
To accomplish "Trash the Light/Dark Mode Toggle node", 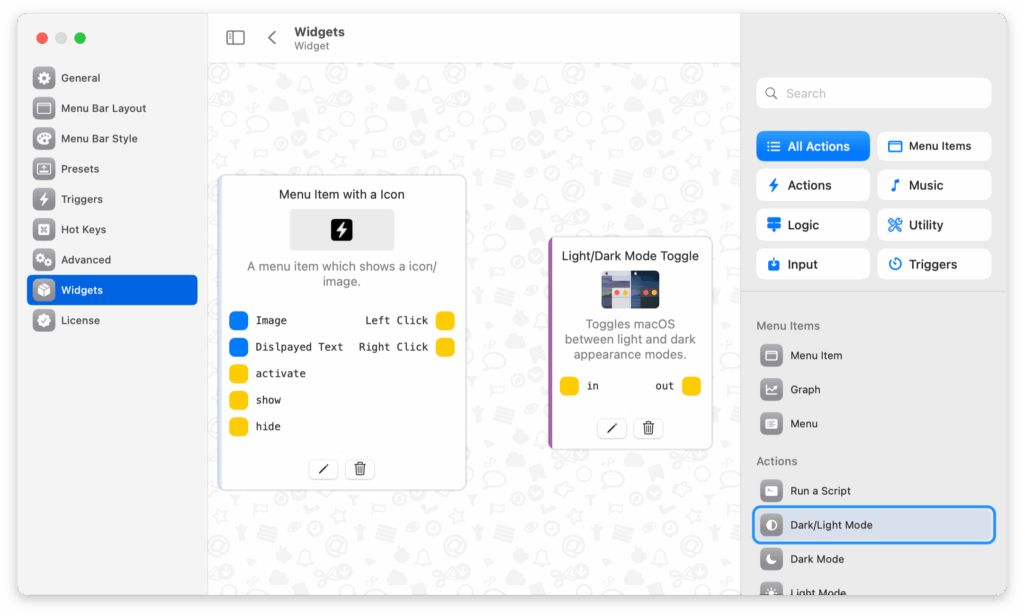I will 648,428.
